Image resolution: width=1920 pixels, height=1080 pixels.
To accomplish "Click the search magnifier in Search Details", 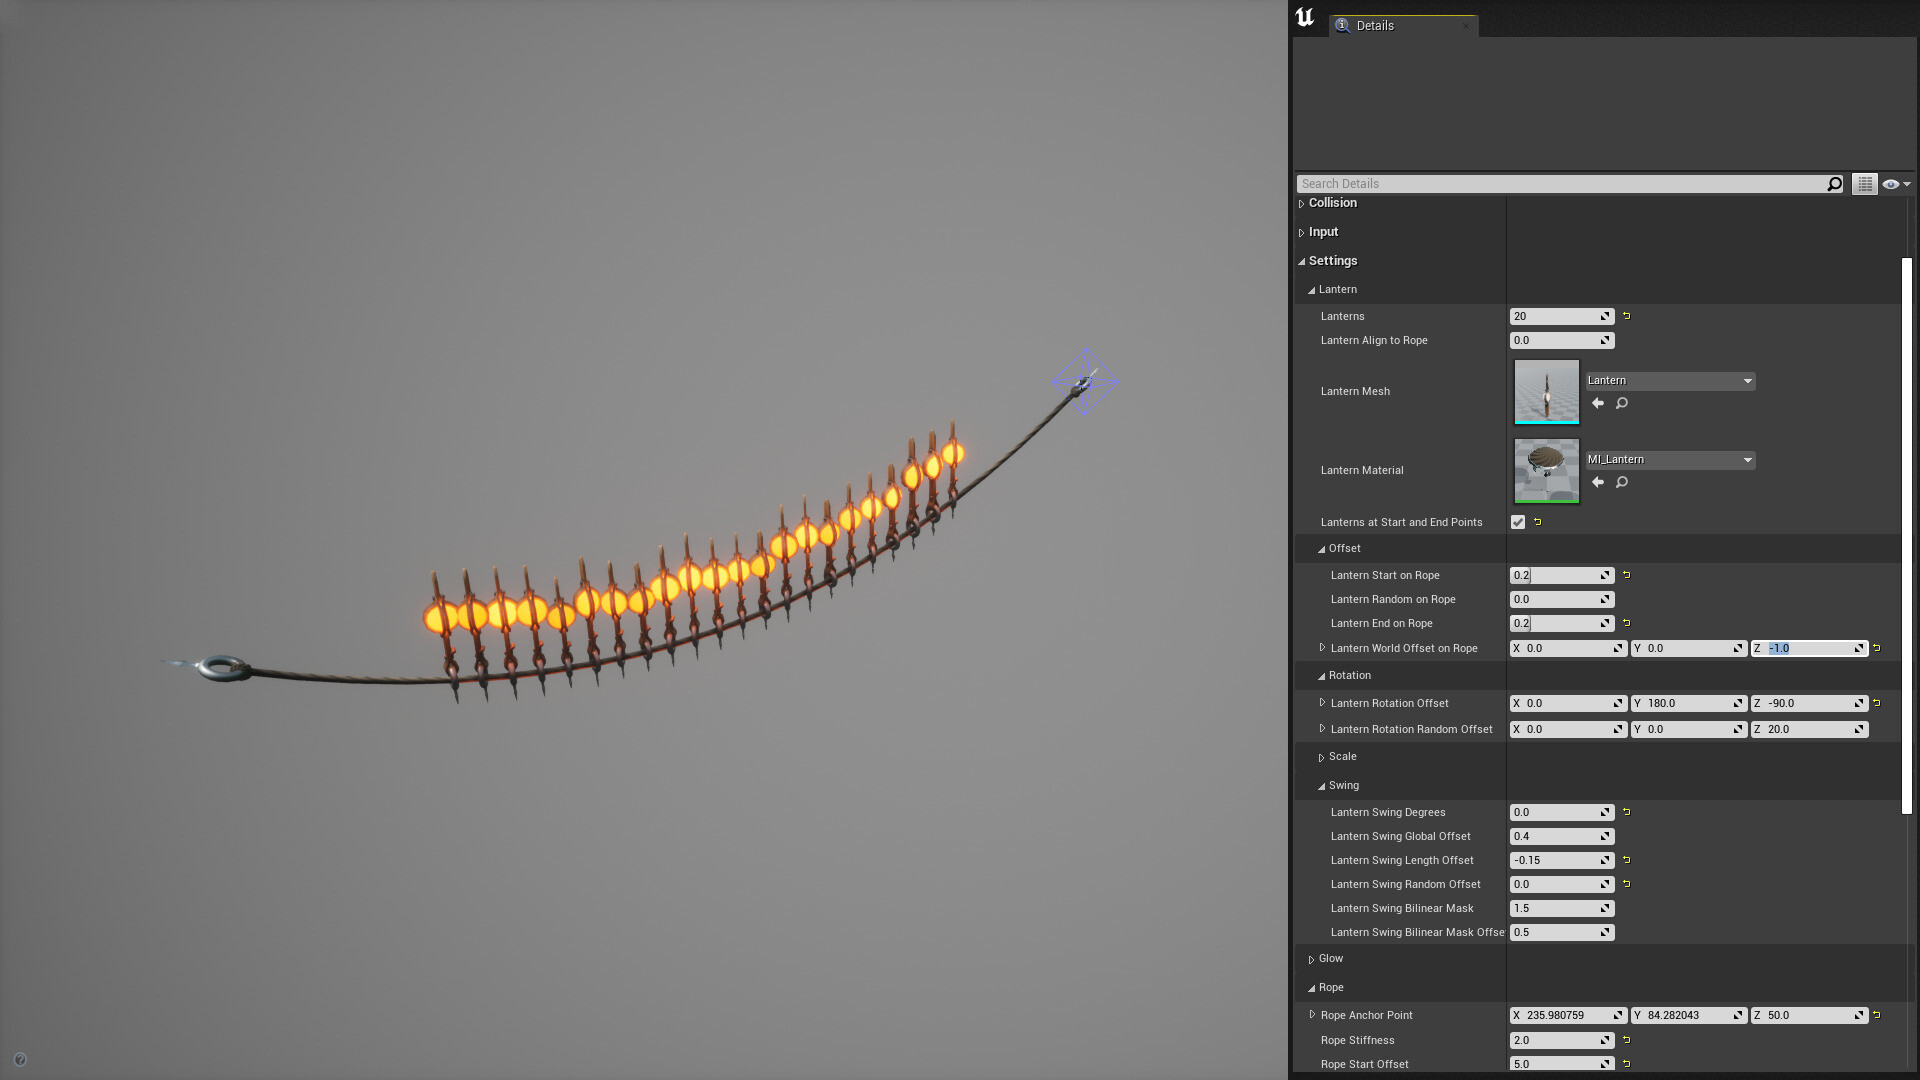I will pos(1834,183).
